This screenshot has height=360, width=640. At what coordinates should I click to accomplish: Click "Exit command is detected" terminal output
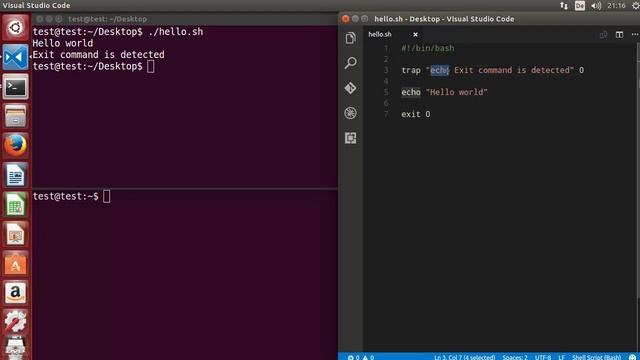98,55
